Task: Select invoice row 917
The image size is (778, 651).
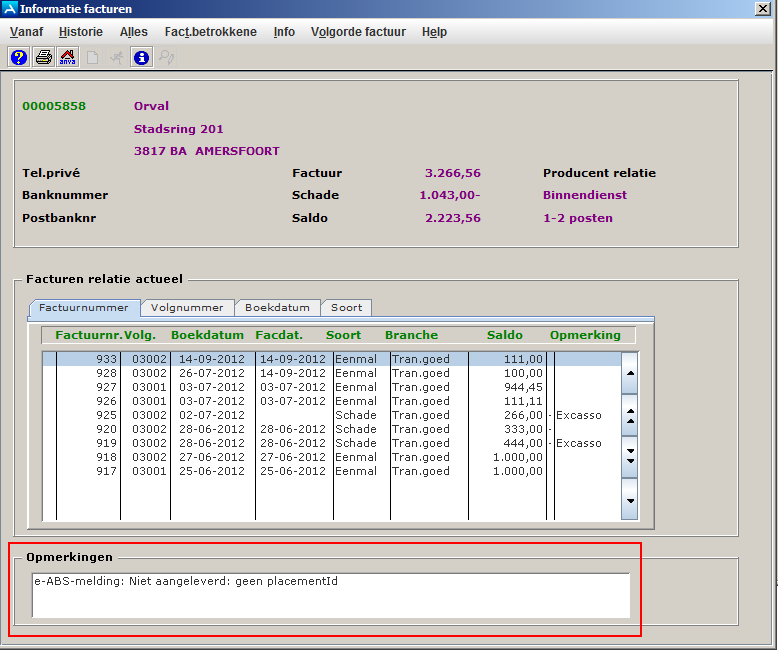Action: tap(331, 470)
